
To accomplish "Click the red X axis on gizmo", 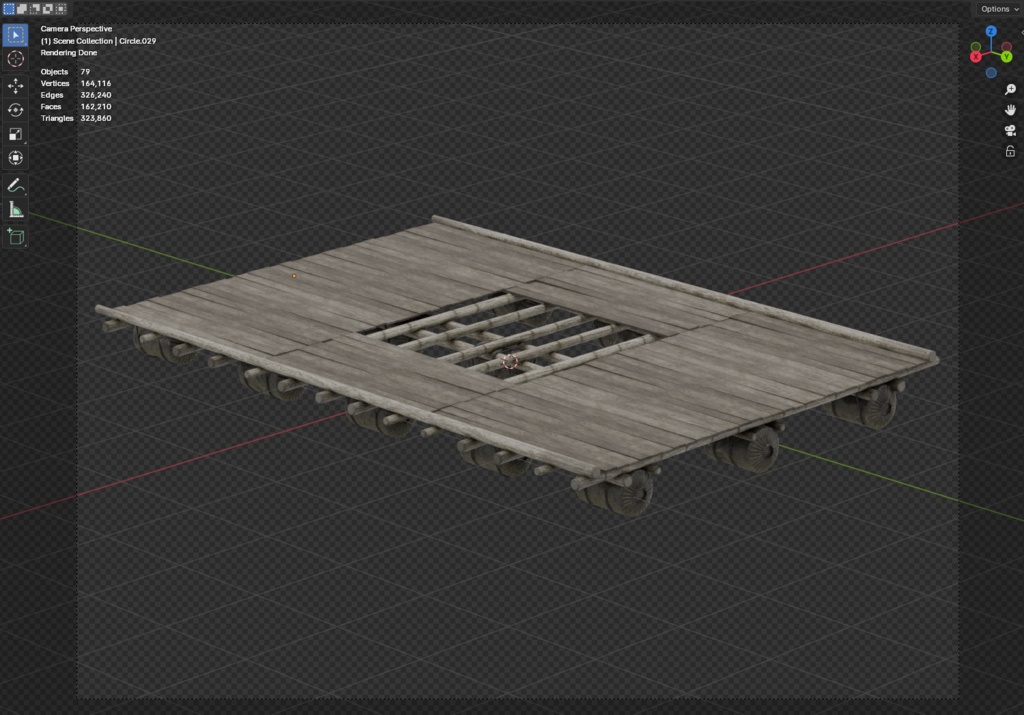I will (x=976, y=57).
